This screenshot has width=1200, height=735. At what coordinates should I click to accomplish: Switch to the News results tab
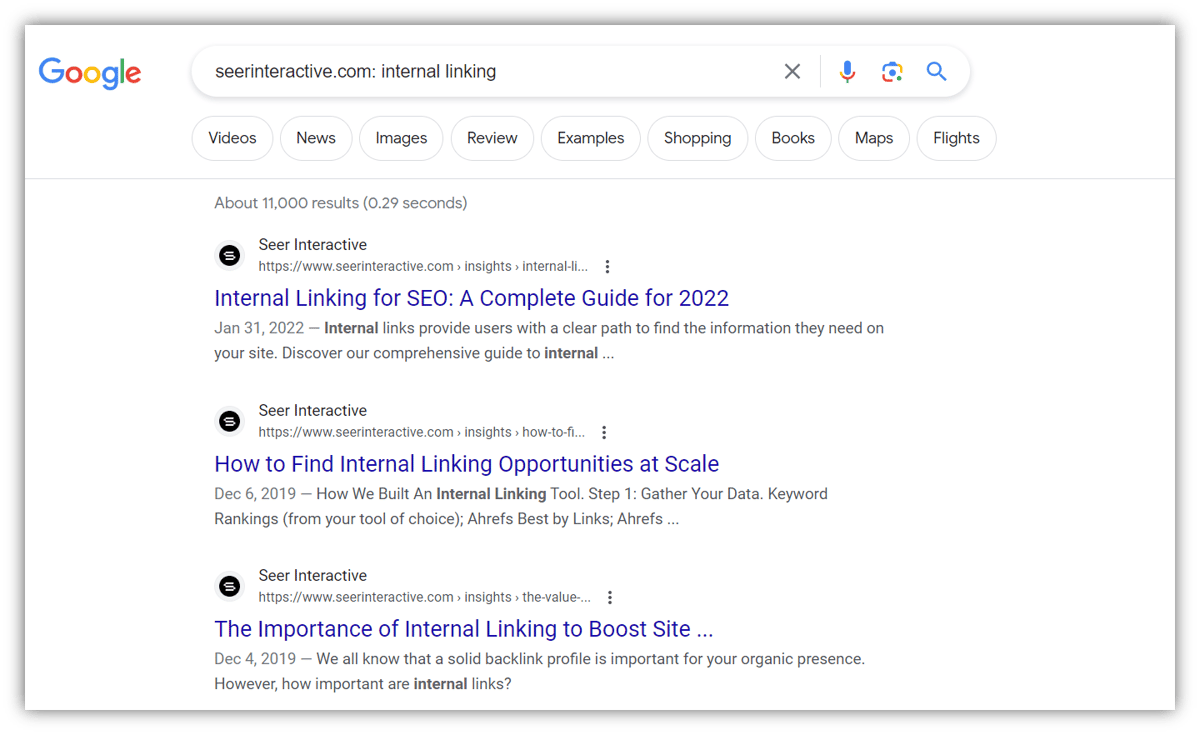coord(316,138)
